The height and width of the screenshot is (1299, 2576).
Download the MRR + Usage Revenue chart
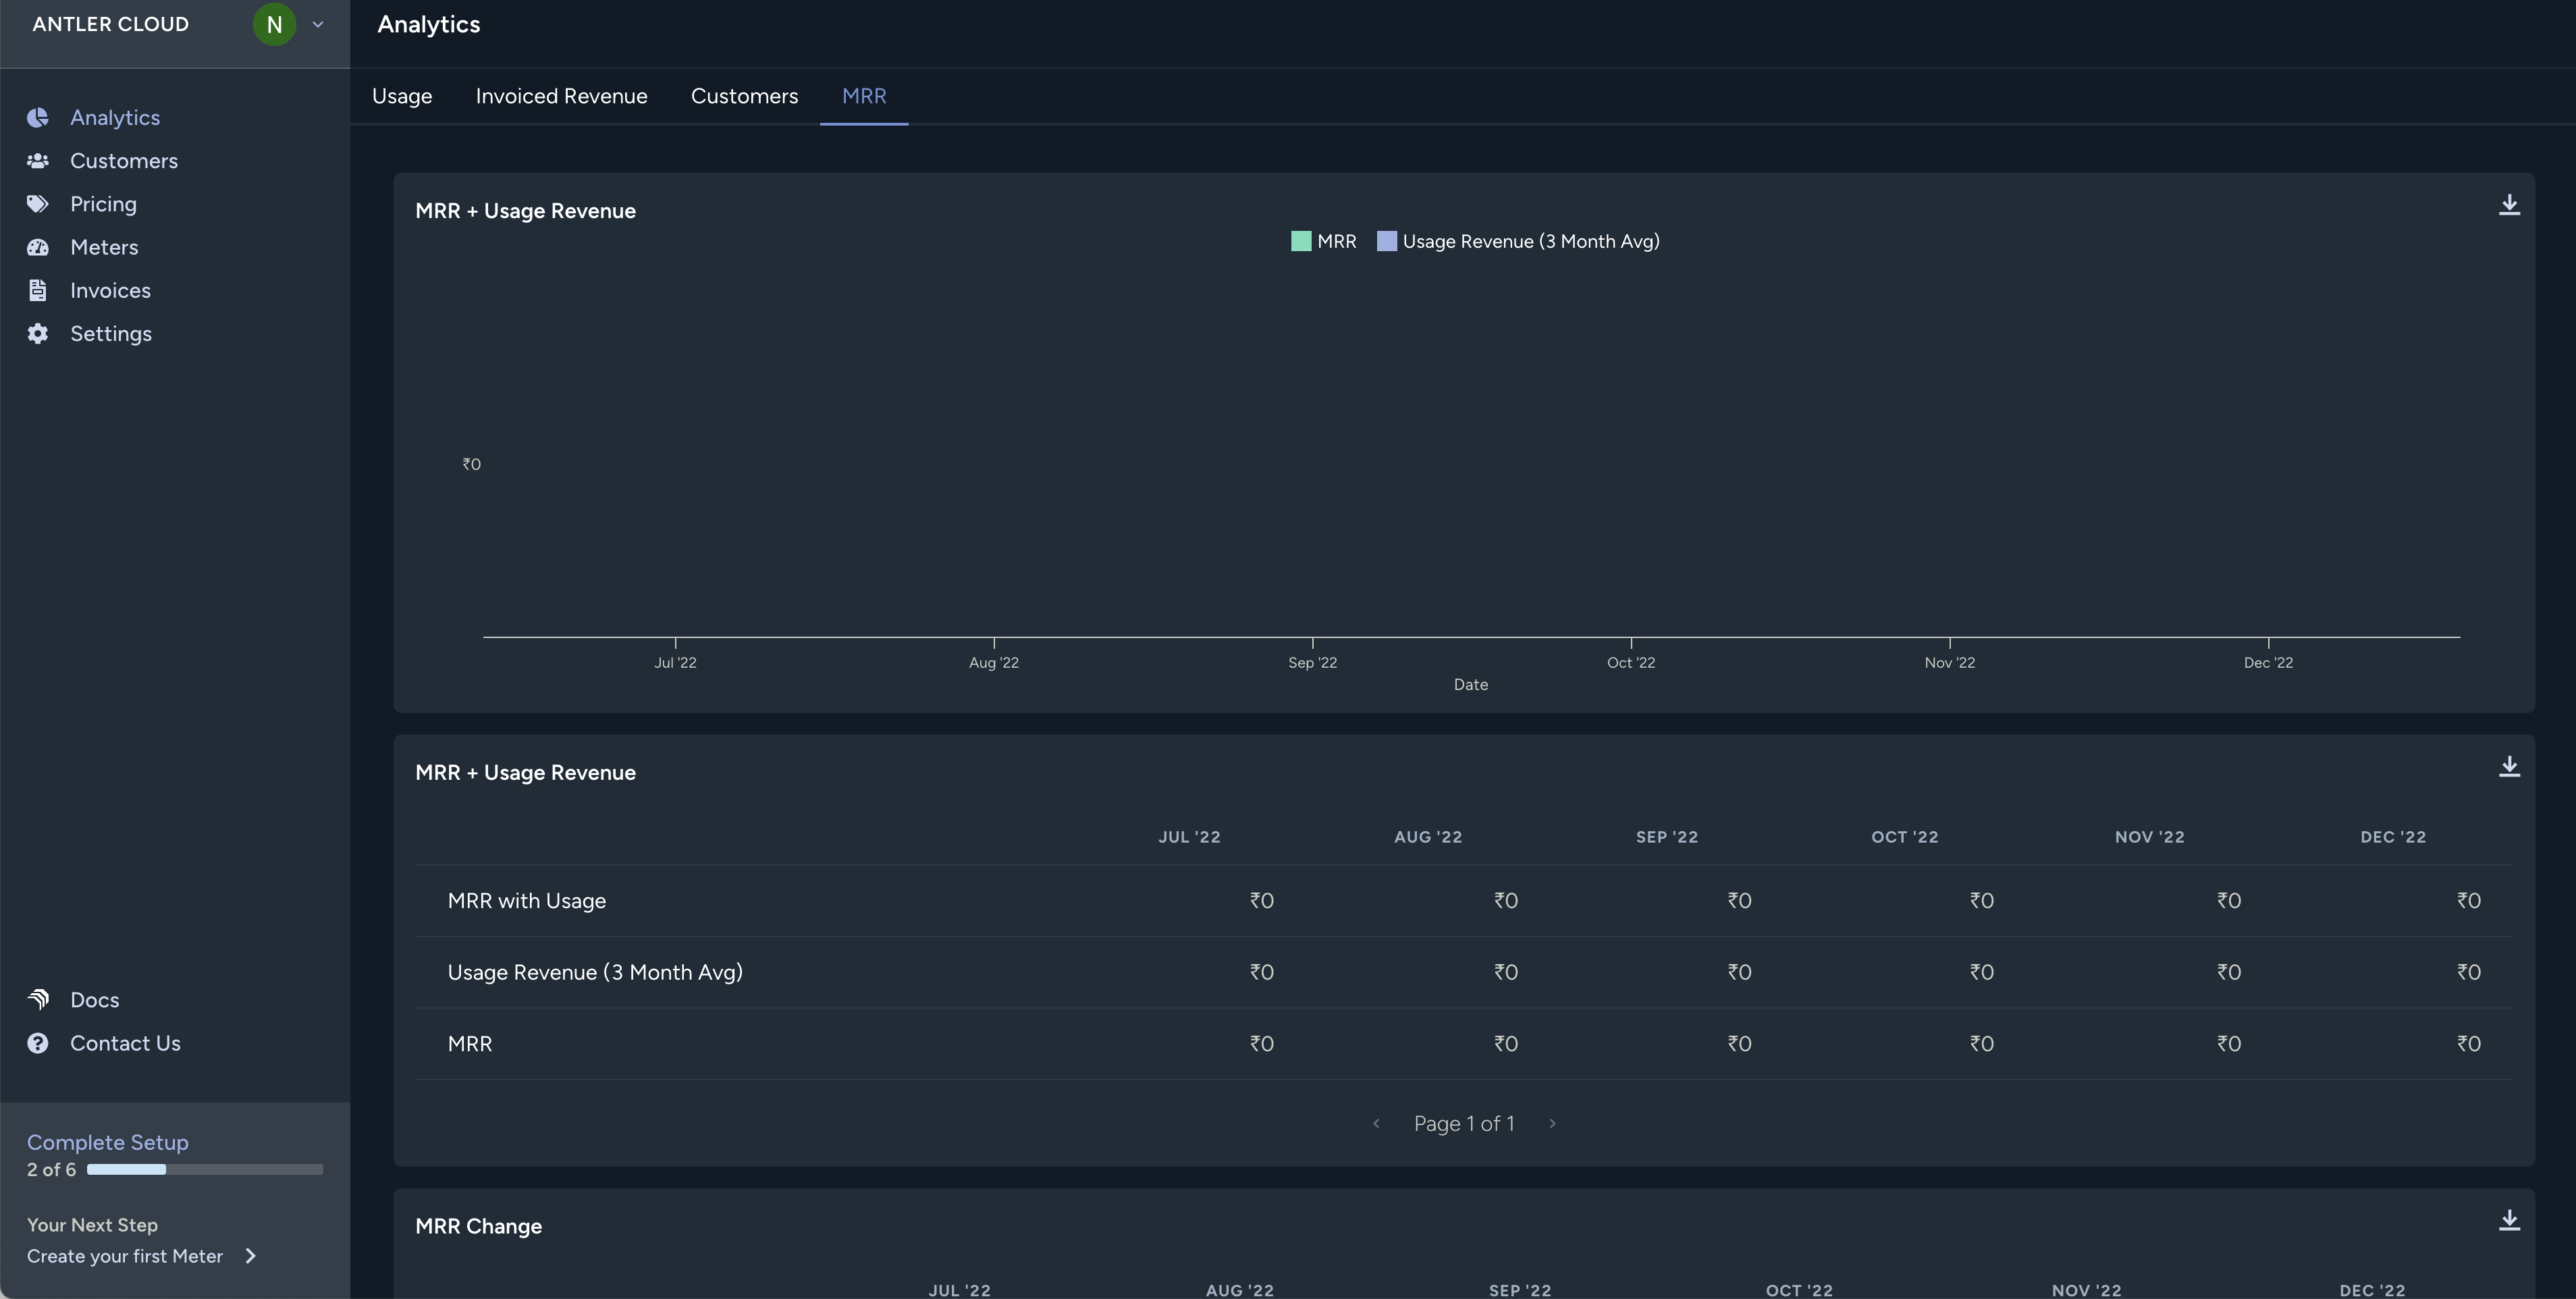point(2509,205)
